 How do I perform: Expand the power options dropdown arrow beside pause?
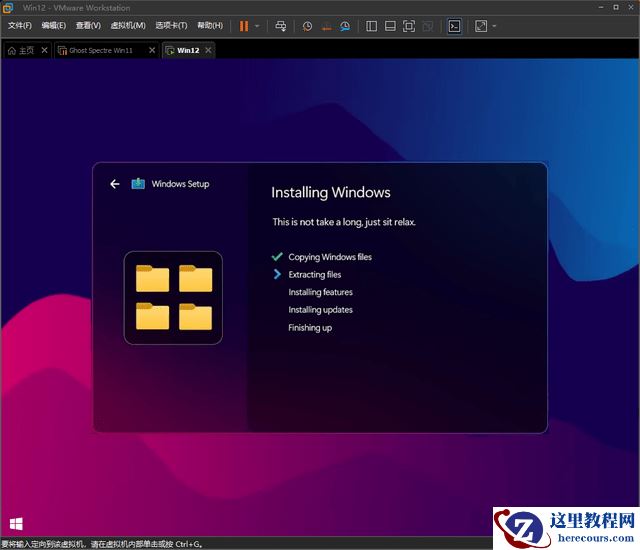coord(257,26)
